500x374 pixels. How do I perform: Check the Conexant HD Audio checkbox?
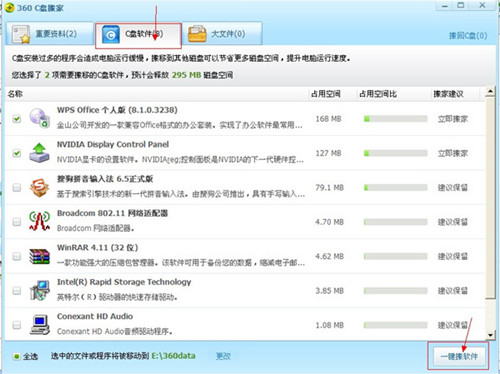[17, 325]
